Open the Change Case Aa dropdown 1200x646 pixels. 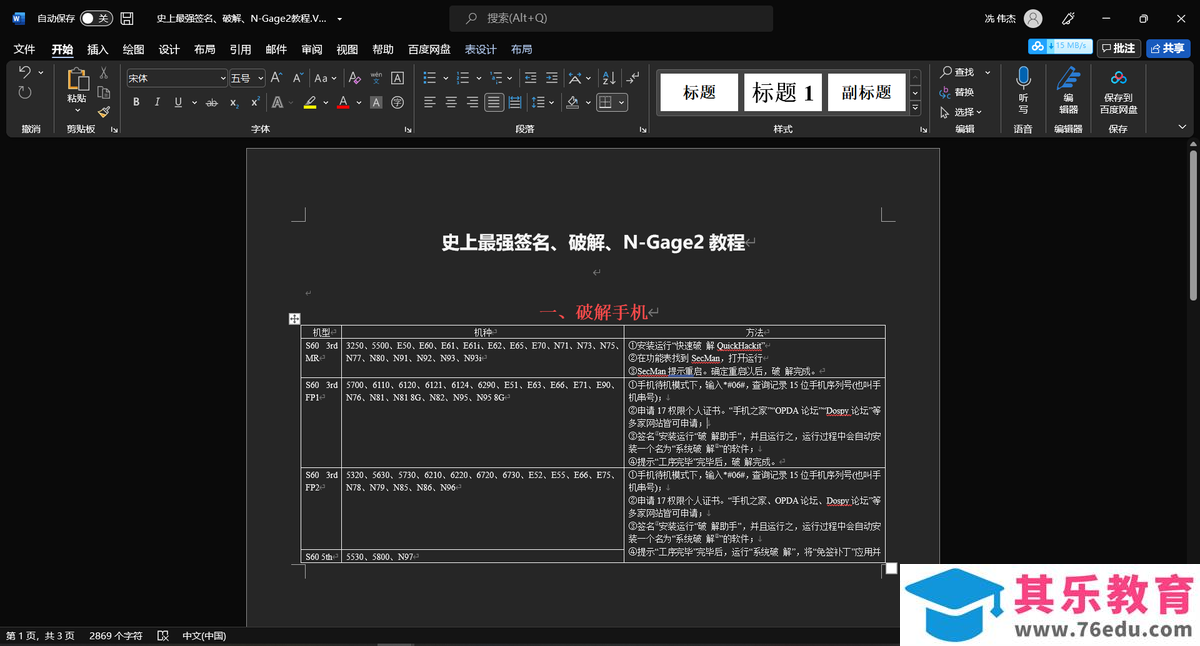pos(325,78)
